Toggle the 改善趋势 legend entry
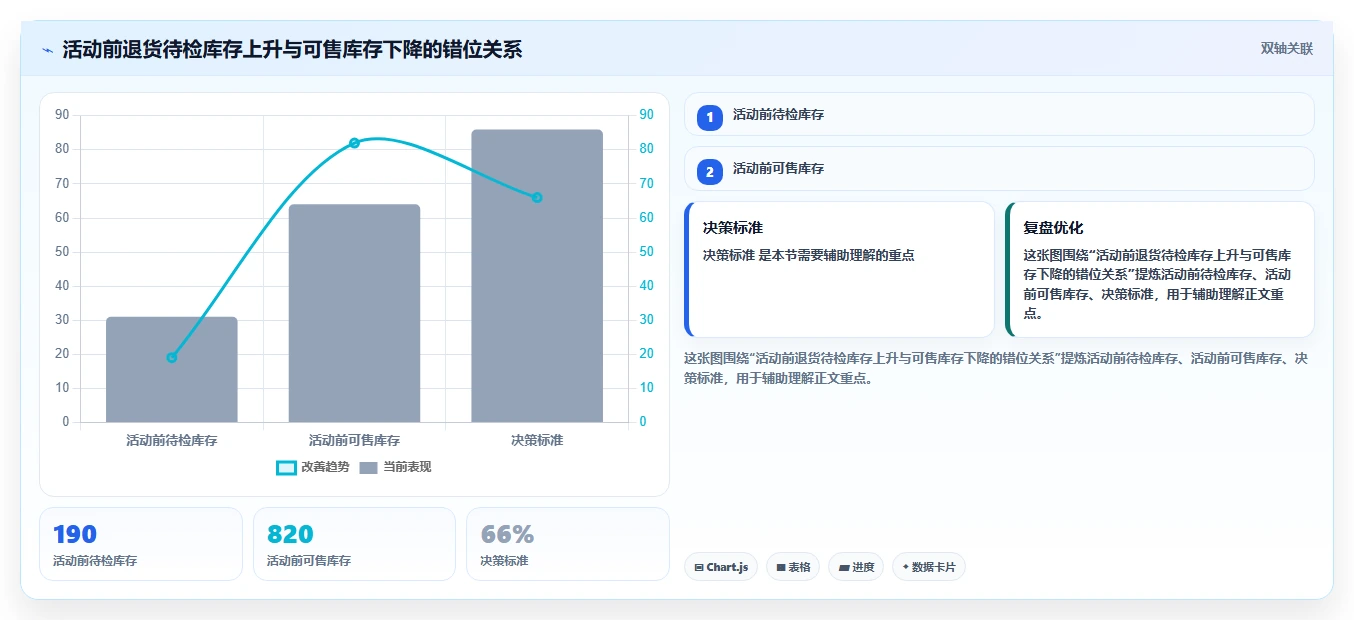 [313, 467]
